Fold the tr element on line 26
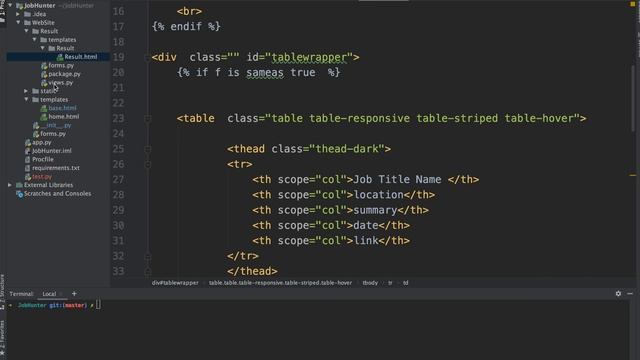This screenshot has height=360, width=640. coord(147,164)
